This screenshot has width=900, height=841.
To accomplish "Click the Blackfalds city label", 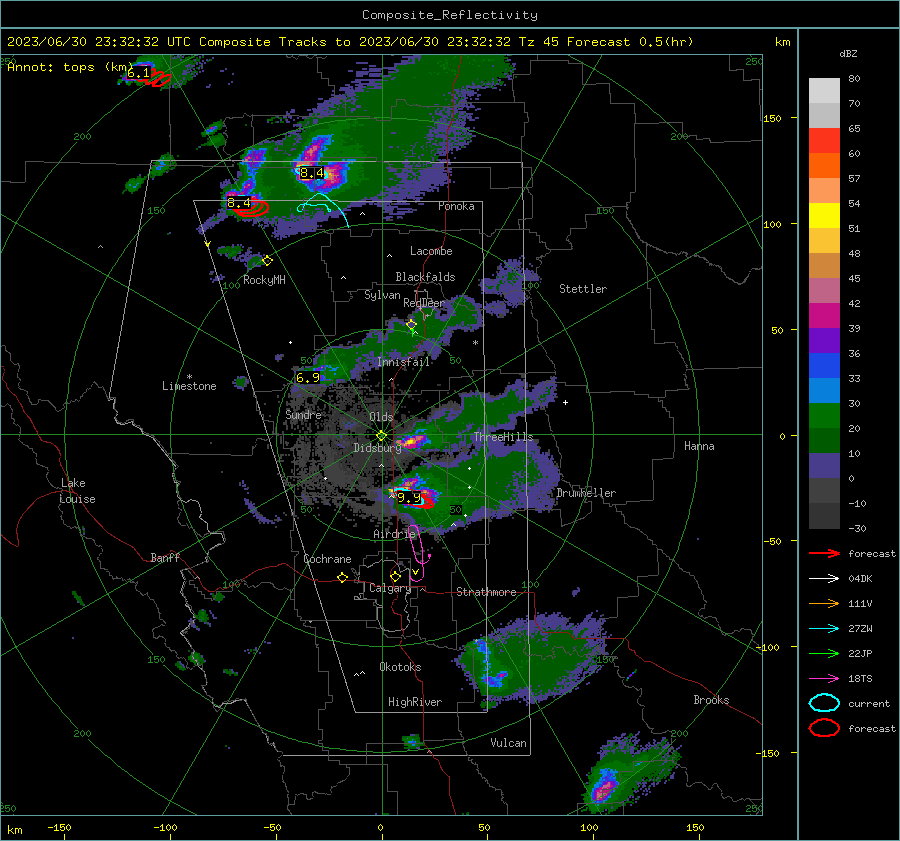I will click(x=425, y=277).
